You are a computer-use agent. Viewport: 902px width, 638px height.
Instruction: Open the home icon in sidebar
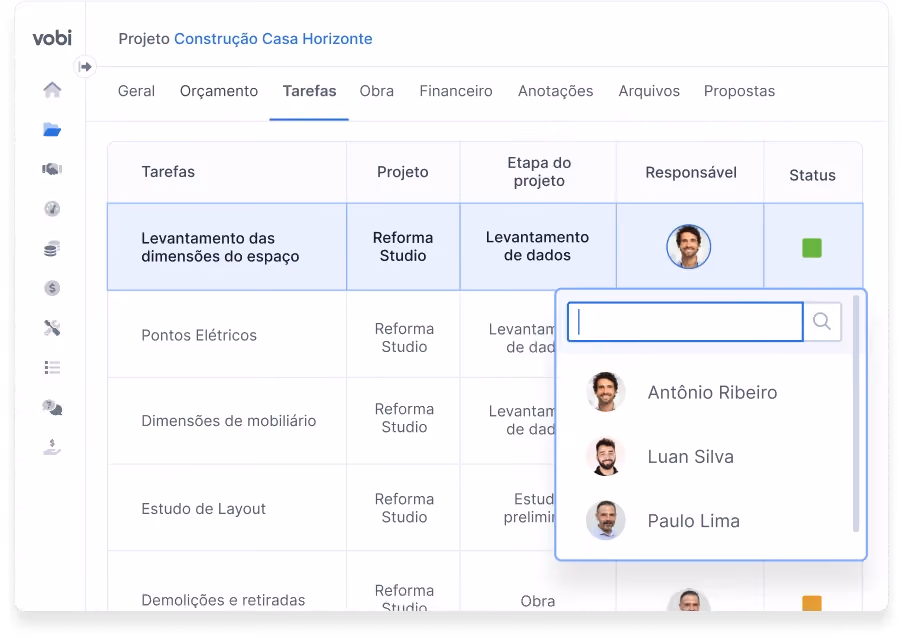52,90
